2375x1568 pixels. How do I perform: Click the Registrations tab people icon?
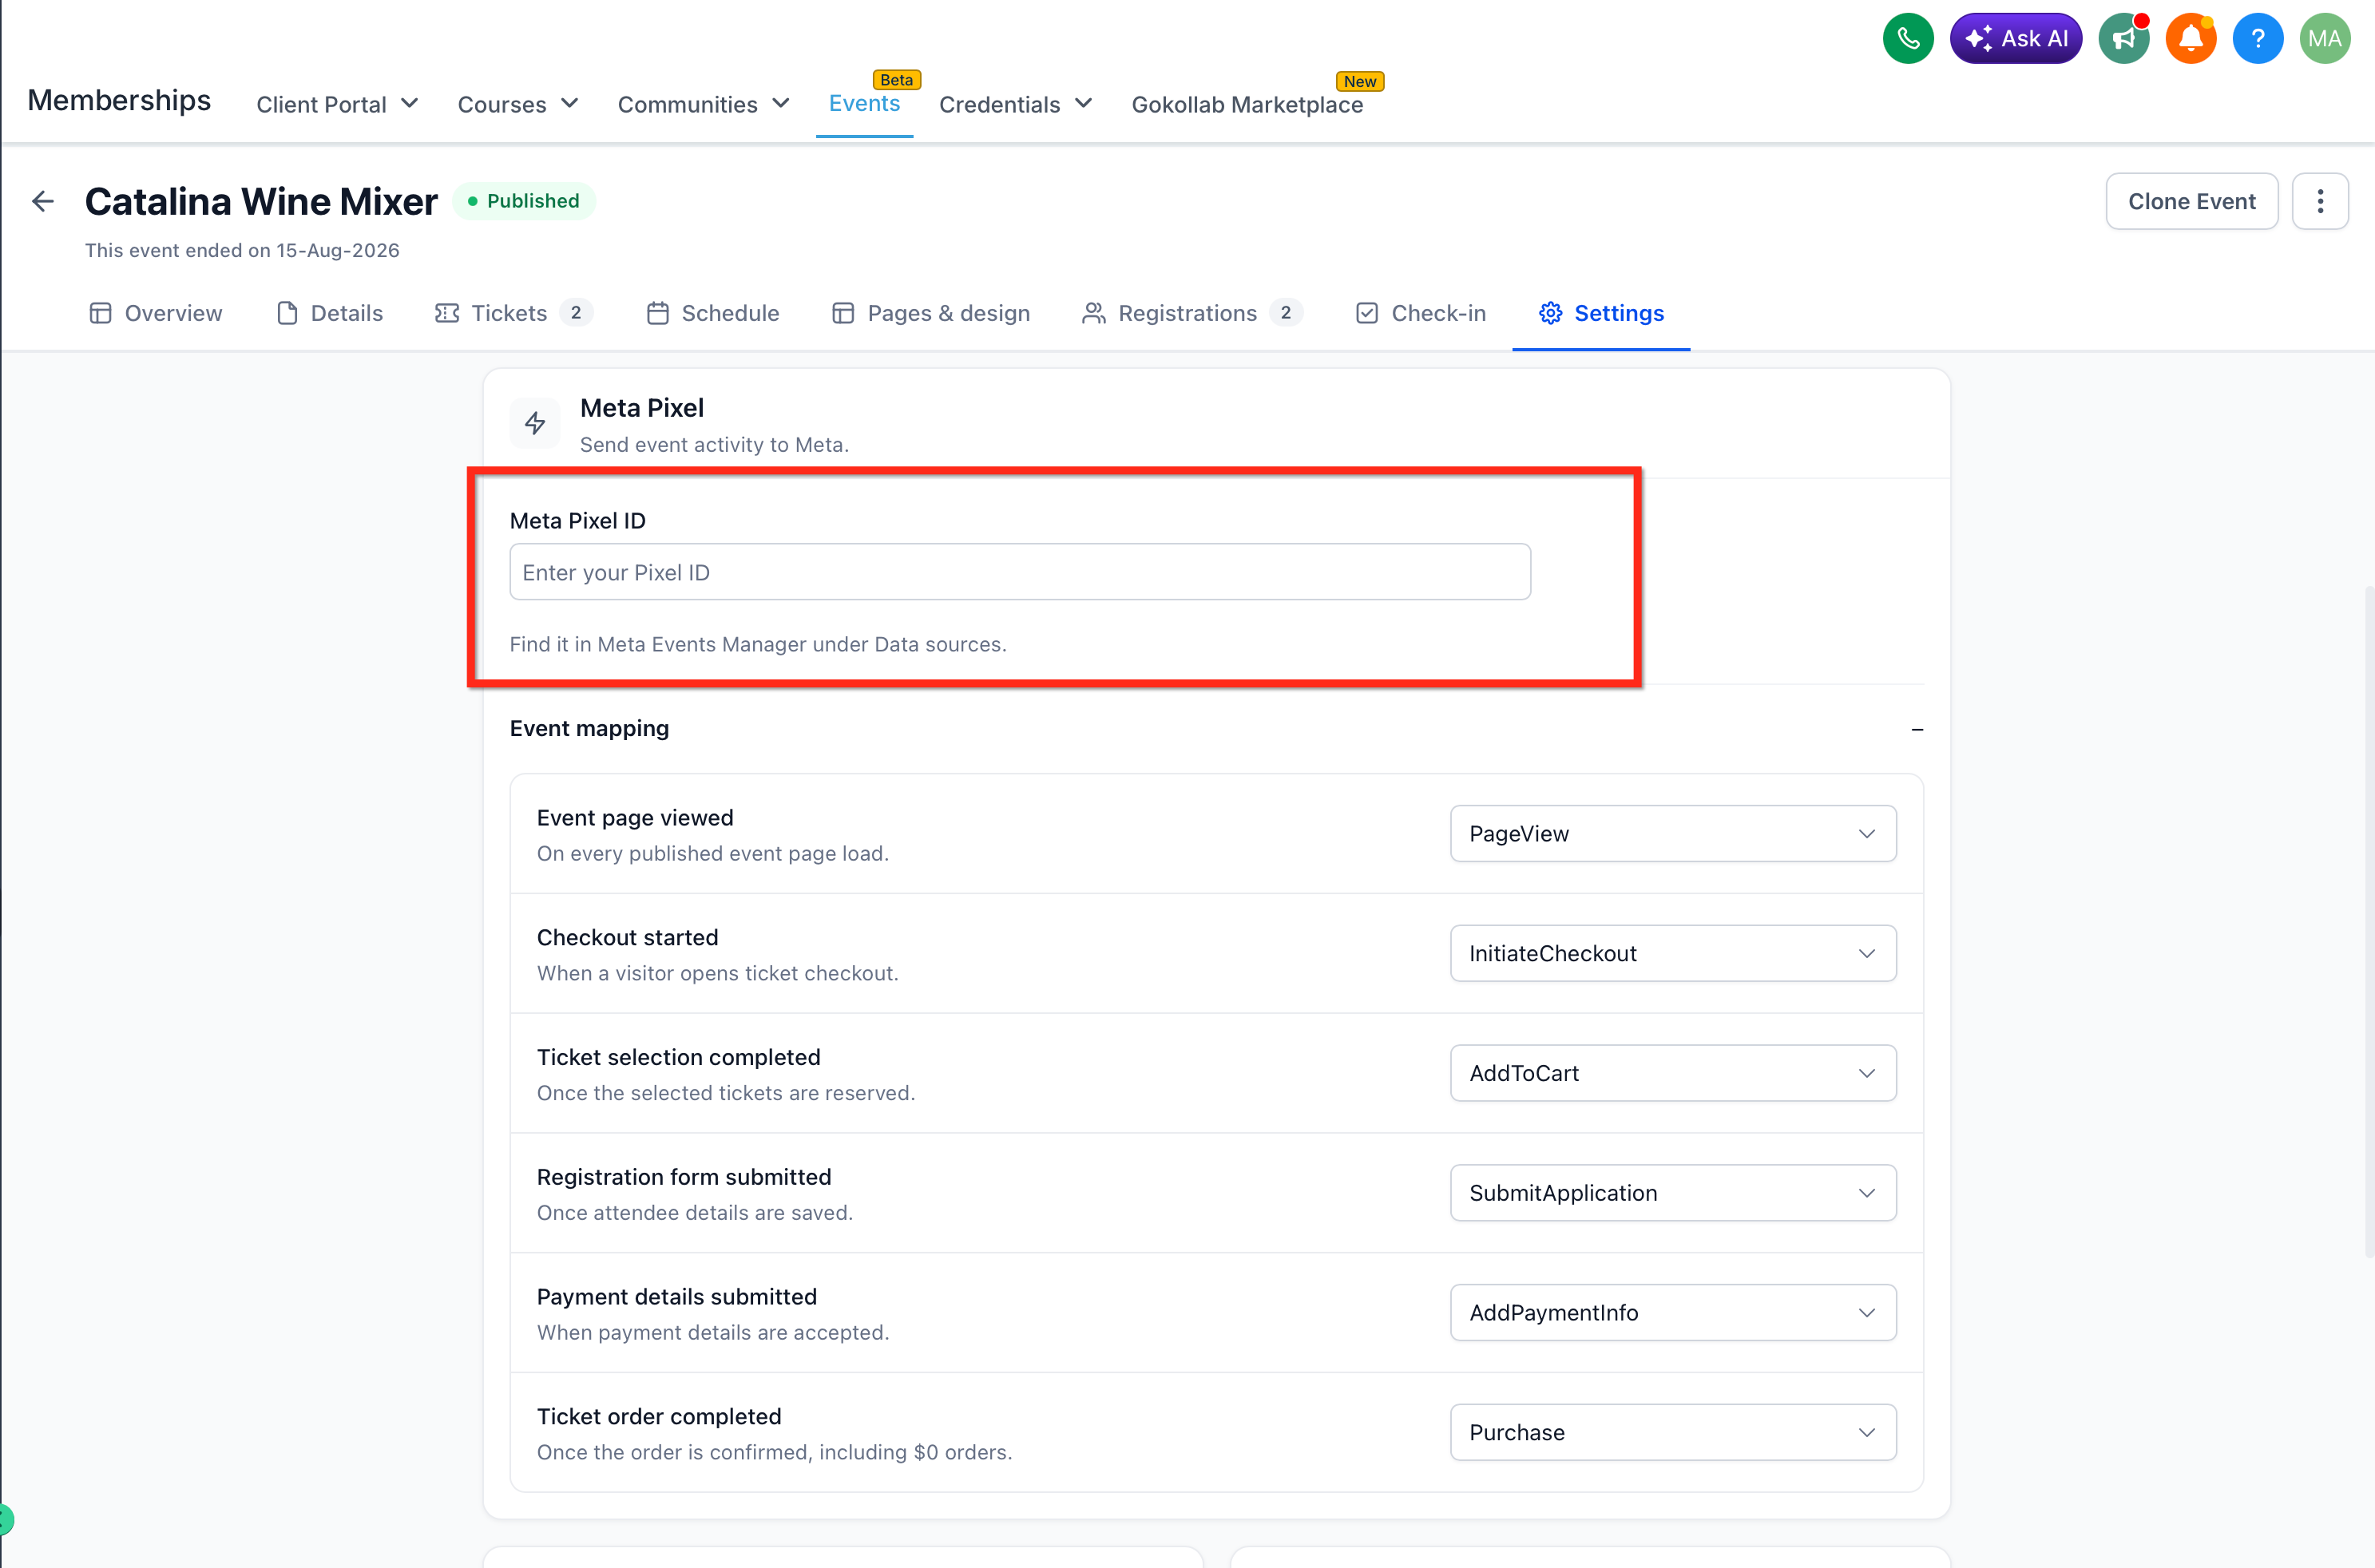tap(1094, 313)
